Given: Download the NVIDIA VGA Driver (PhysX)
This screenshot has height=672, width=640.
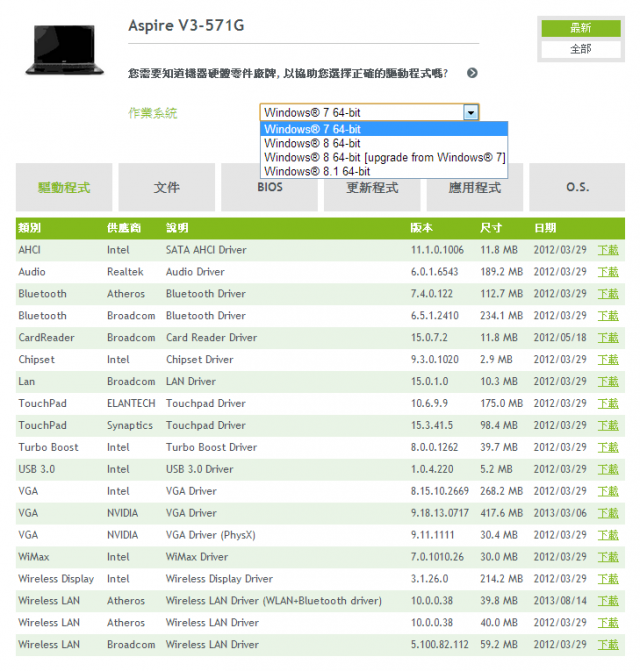Looking at the screenshot, I should (x=608, y=535).
